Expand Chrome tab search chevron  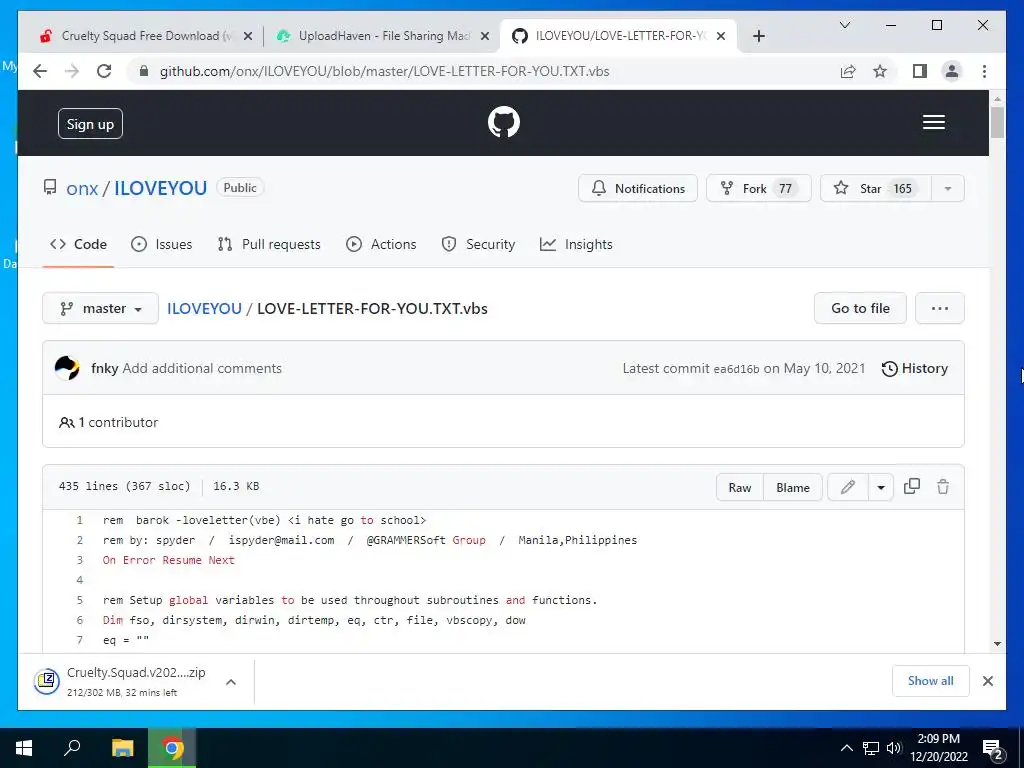pos(844,25)
